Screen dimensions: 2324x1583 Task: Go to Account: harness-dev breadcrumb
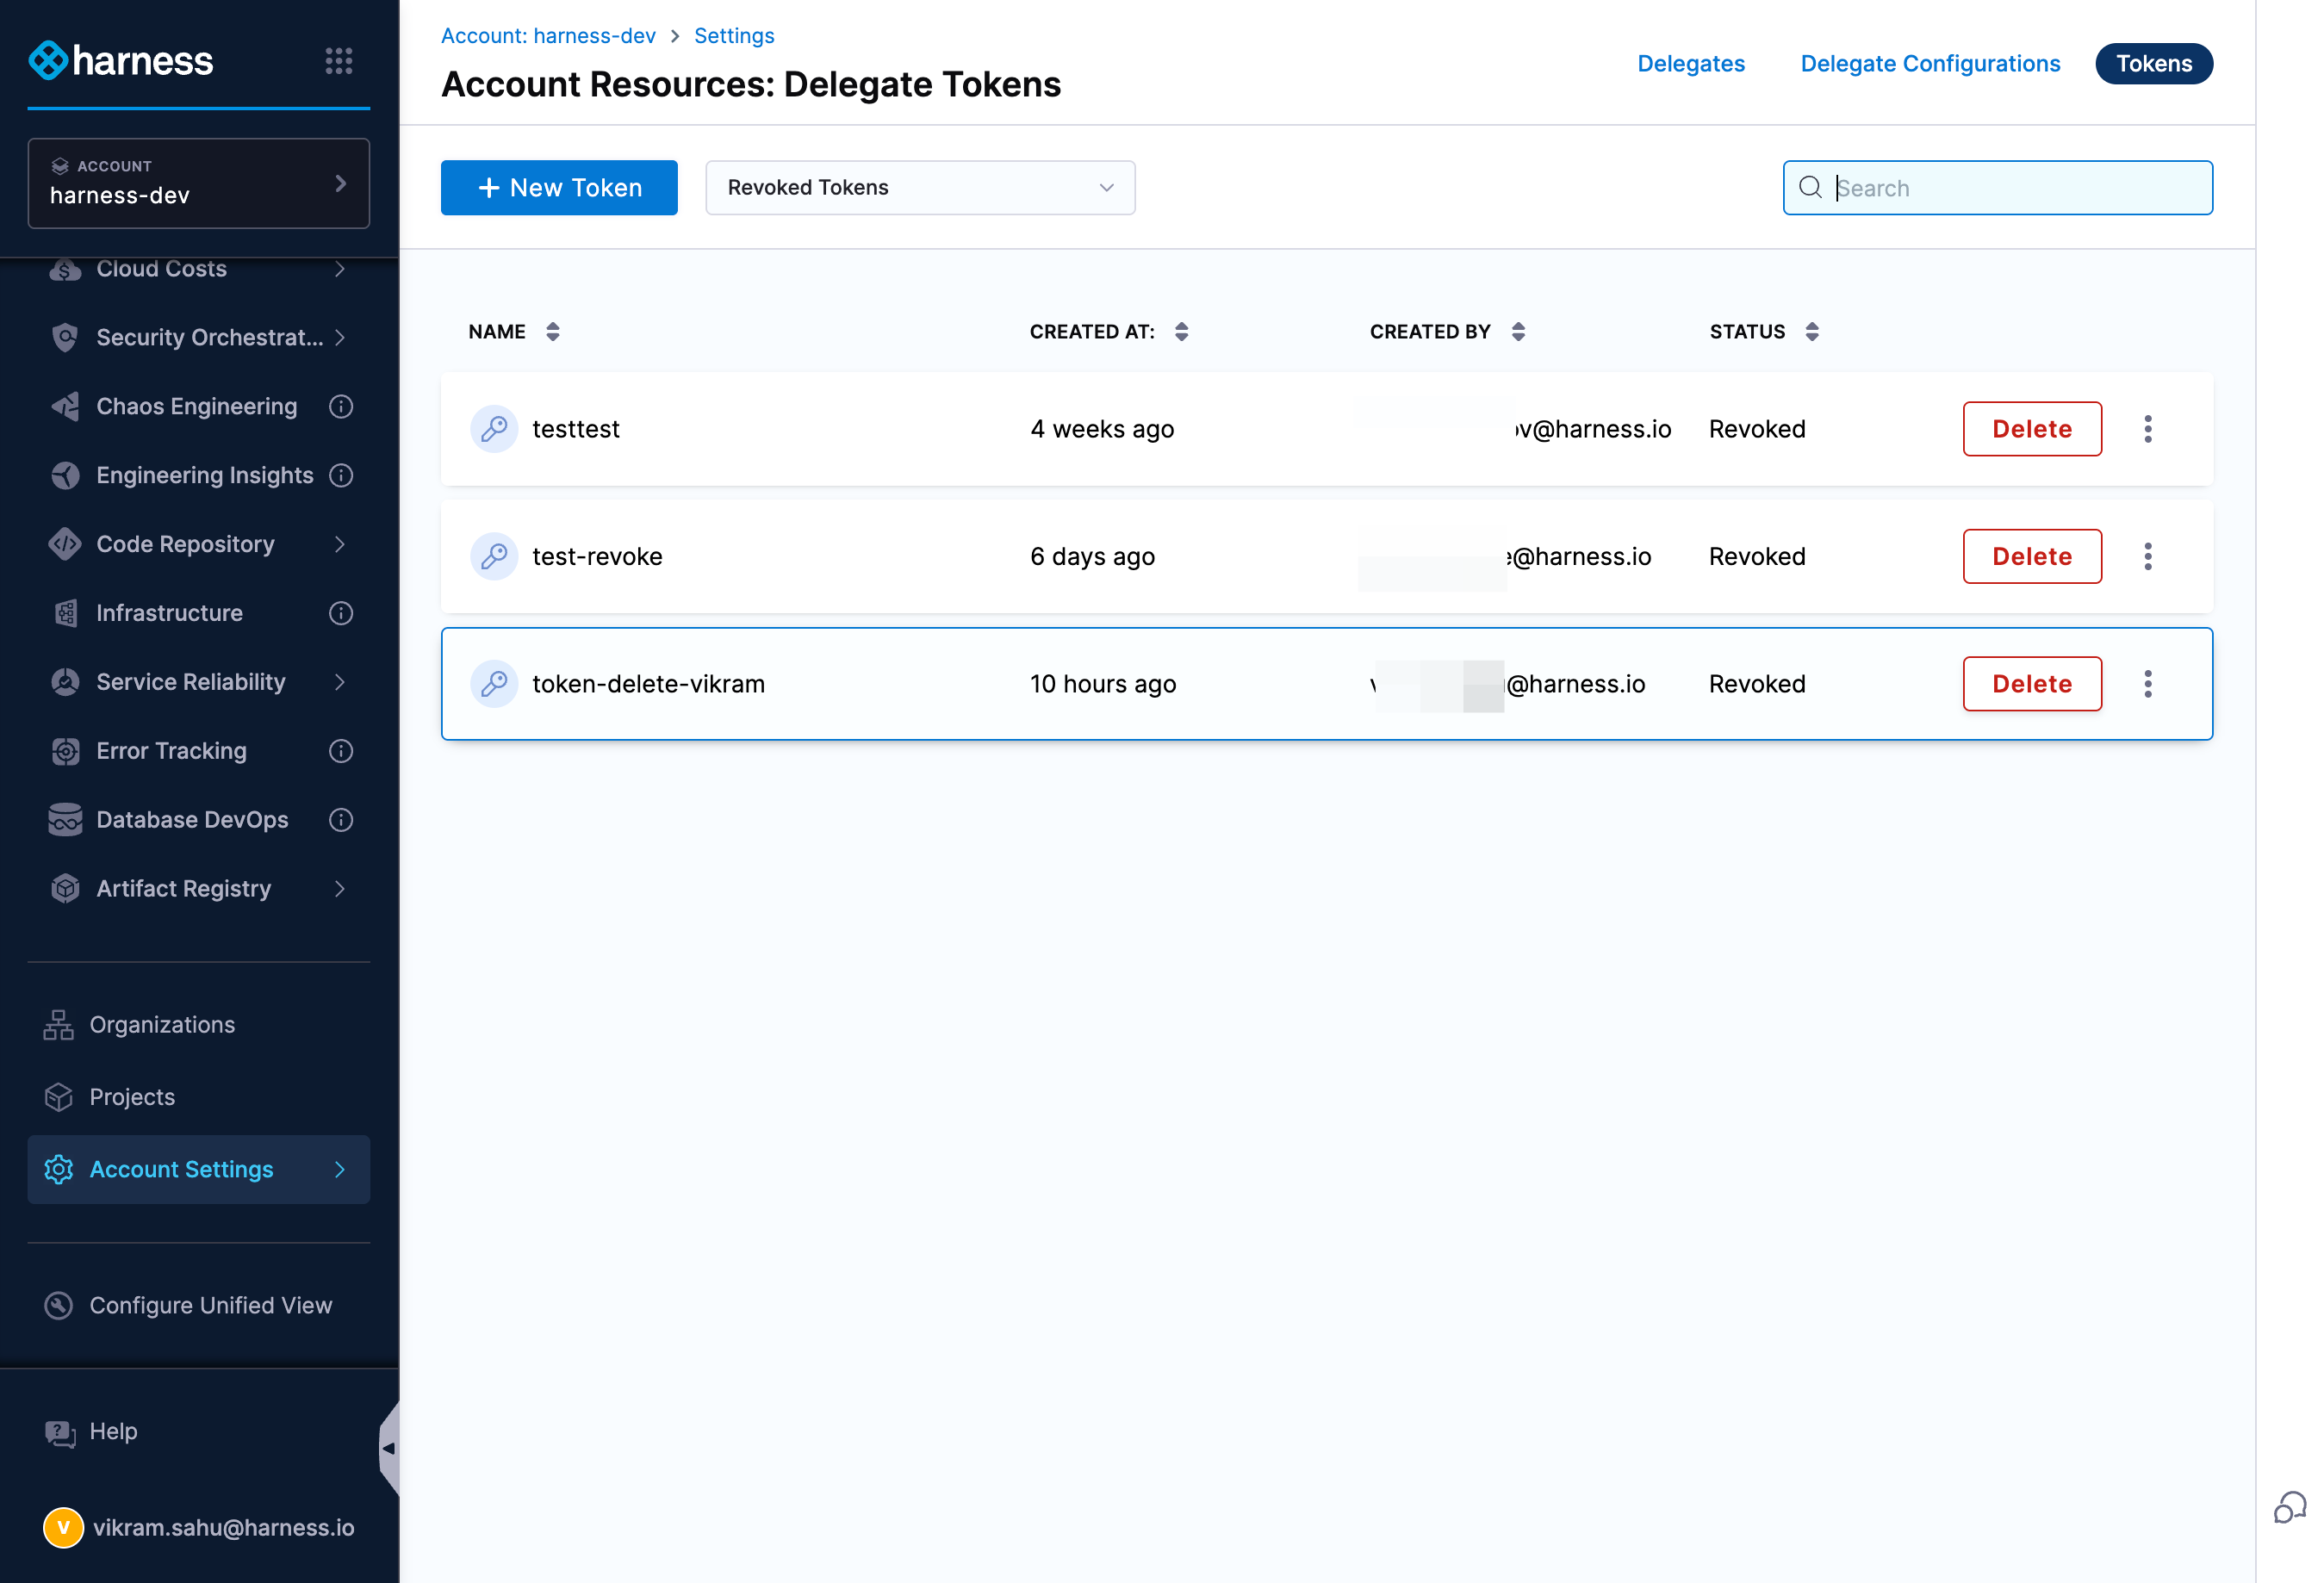[548, 36]
